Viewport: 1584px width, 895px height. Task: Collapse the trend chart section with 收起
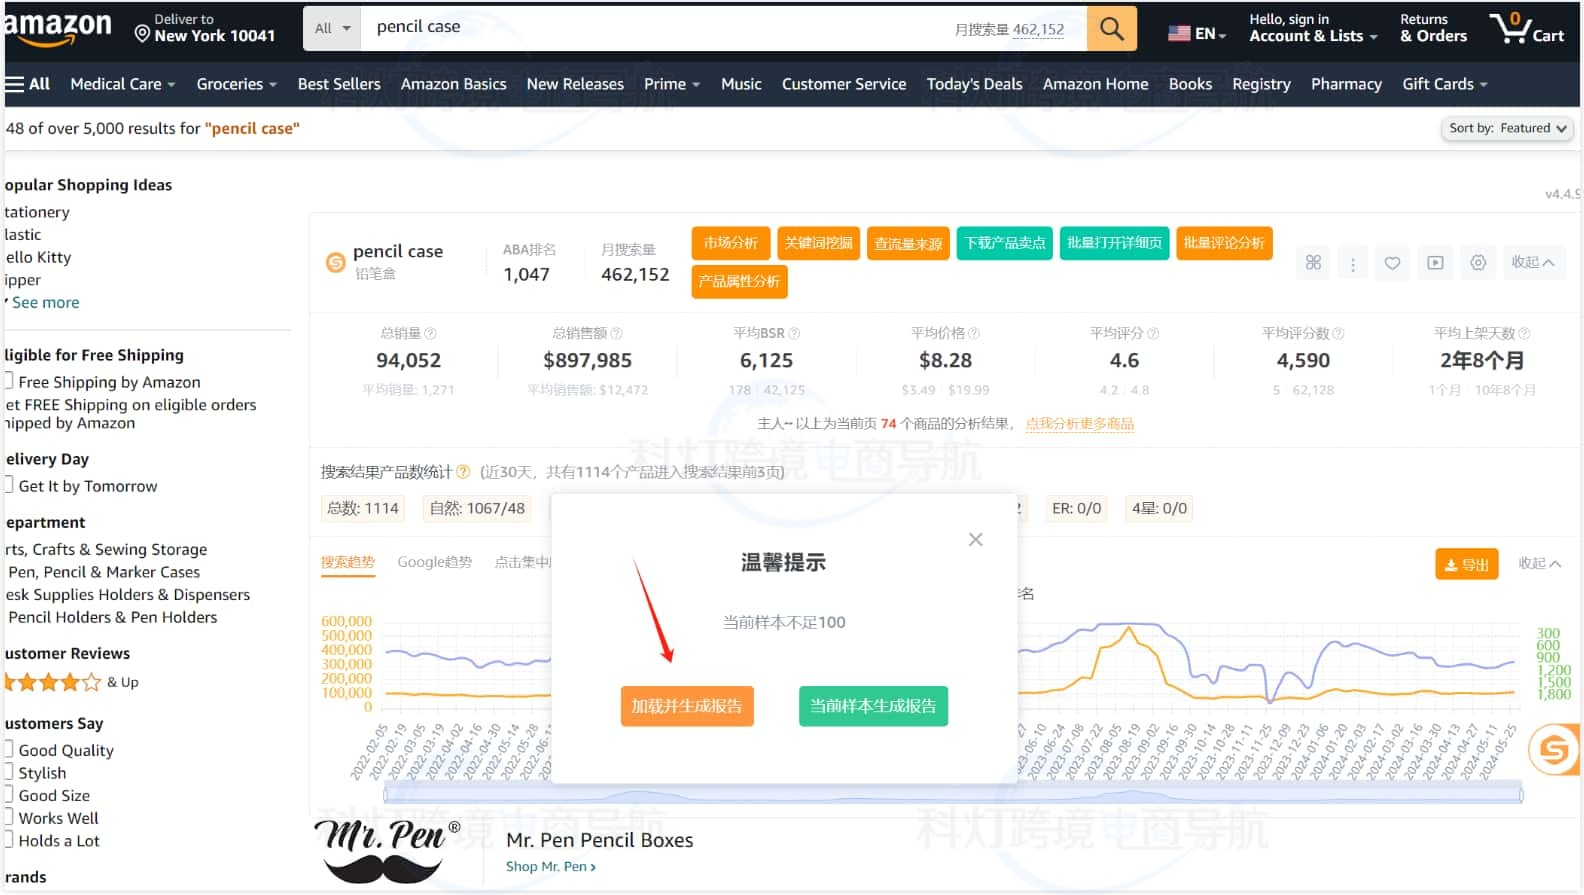pos(1539,563)
